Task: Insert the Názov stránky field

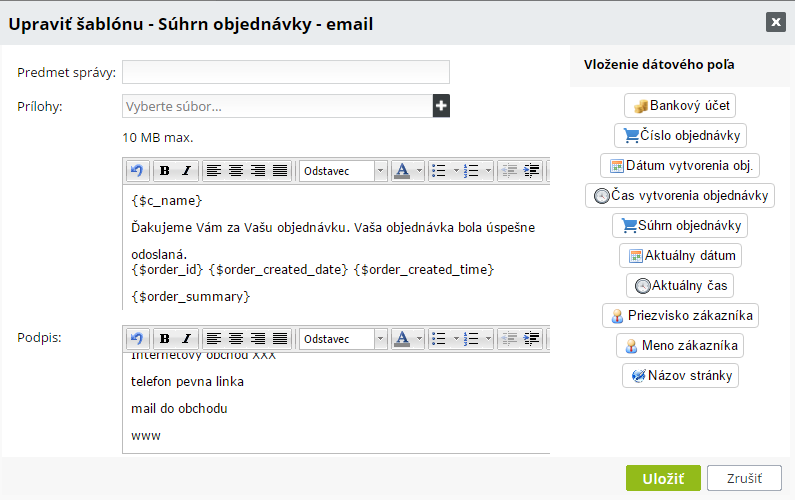Action: coord(680,376)
